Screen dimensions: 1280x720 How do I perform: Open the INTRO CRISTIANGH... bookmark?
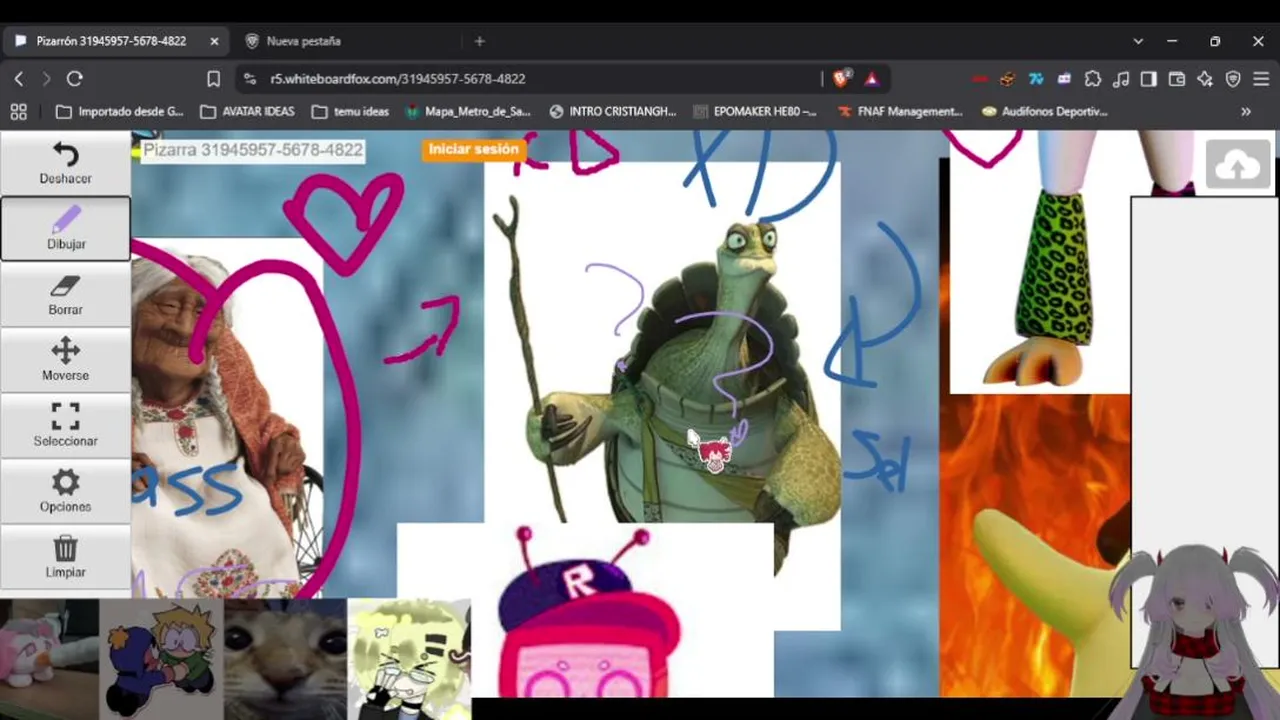613,111
